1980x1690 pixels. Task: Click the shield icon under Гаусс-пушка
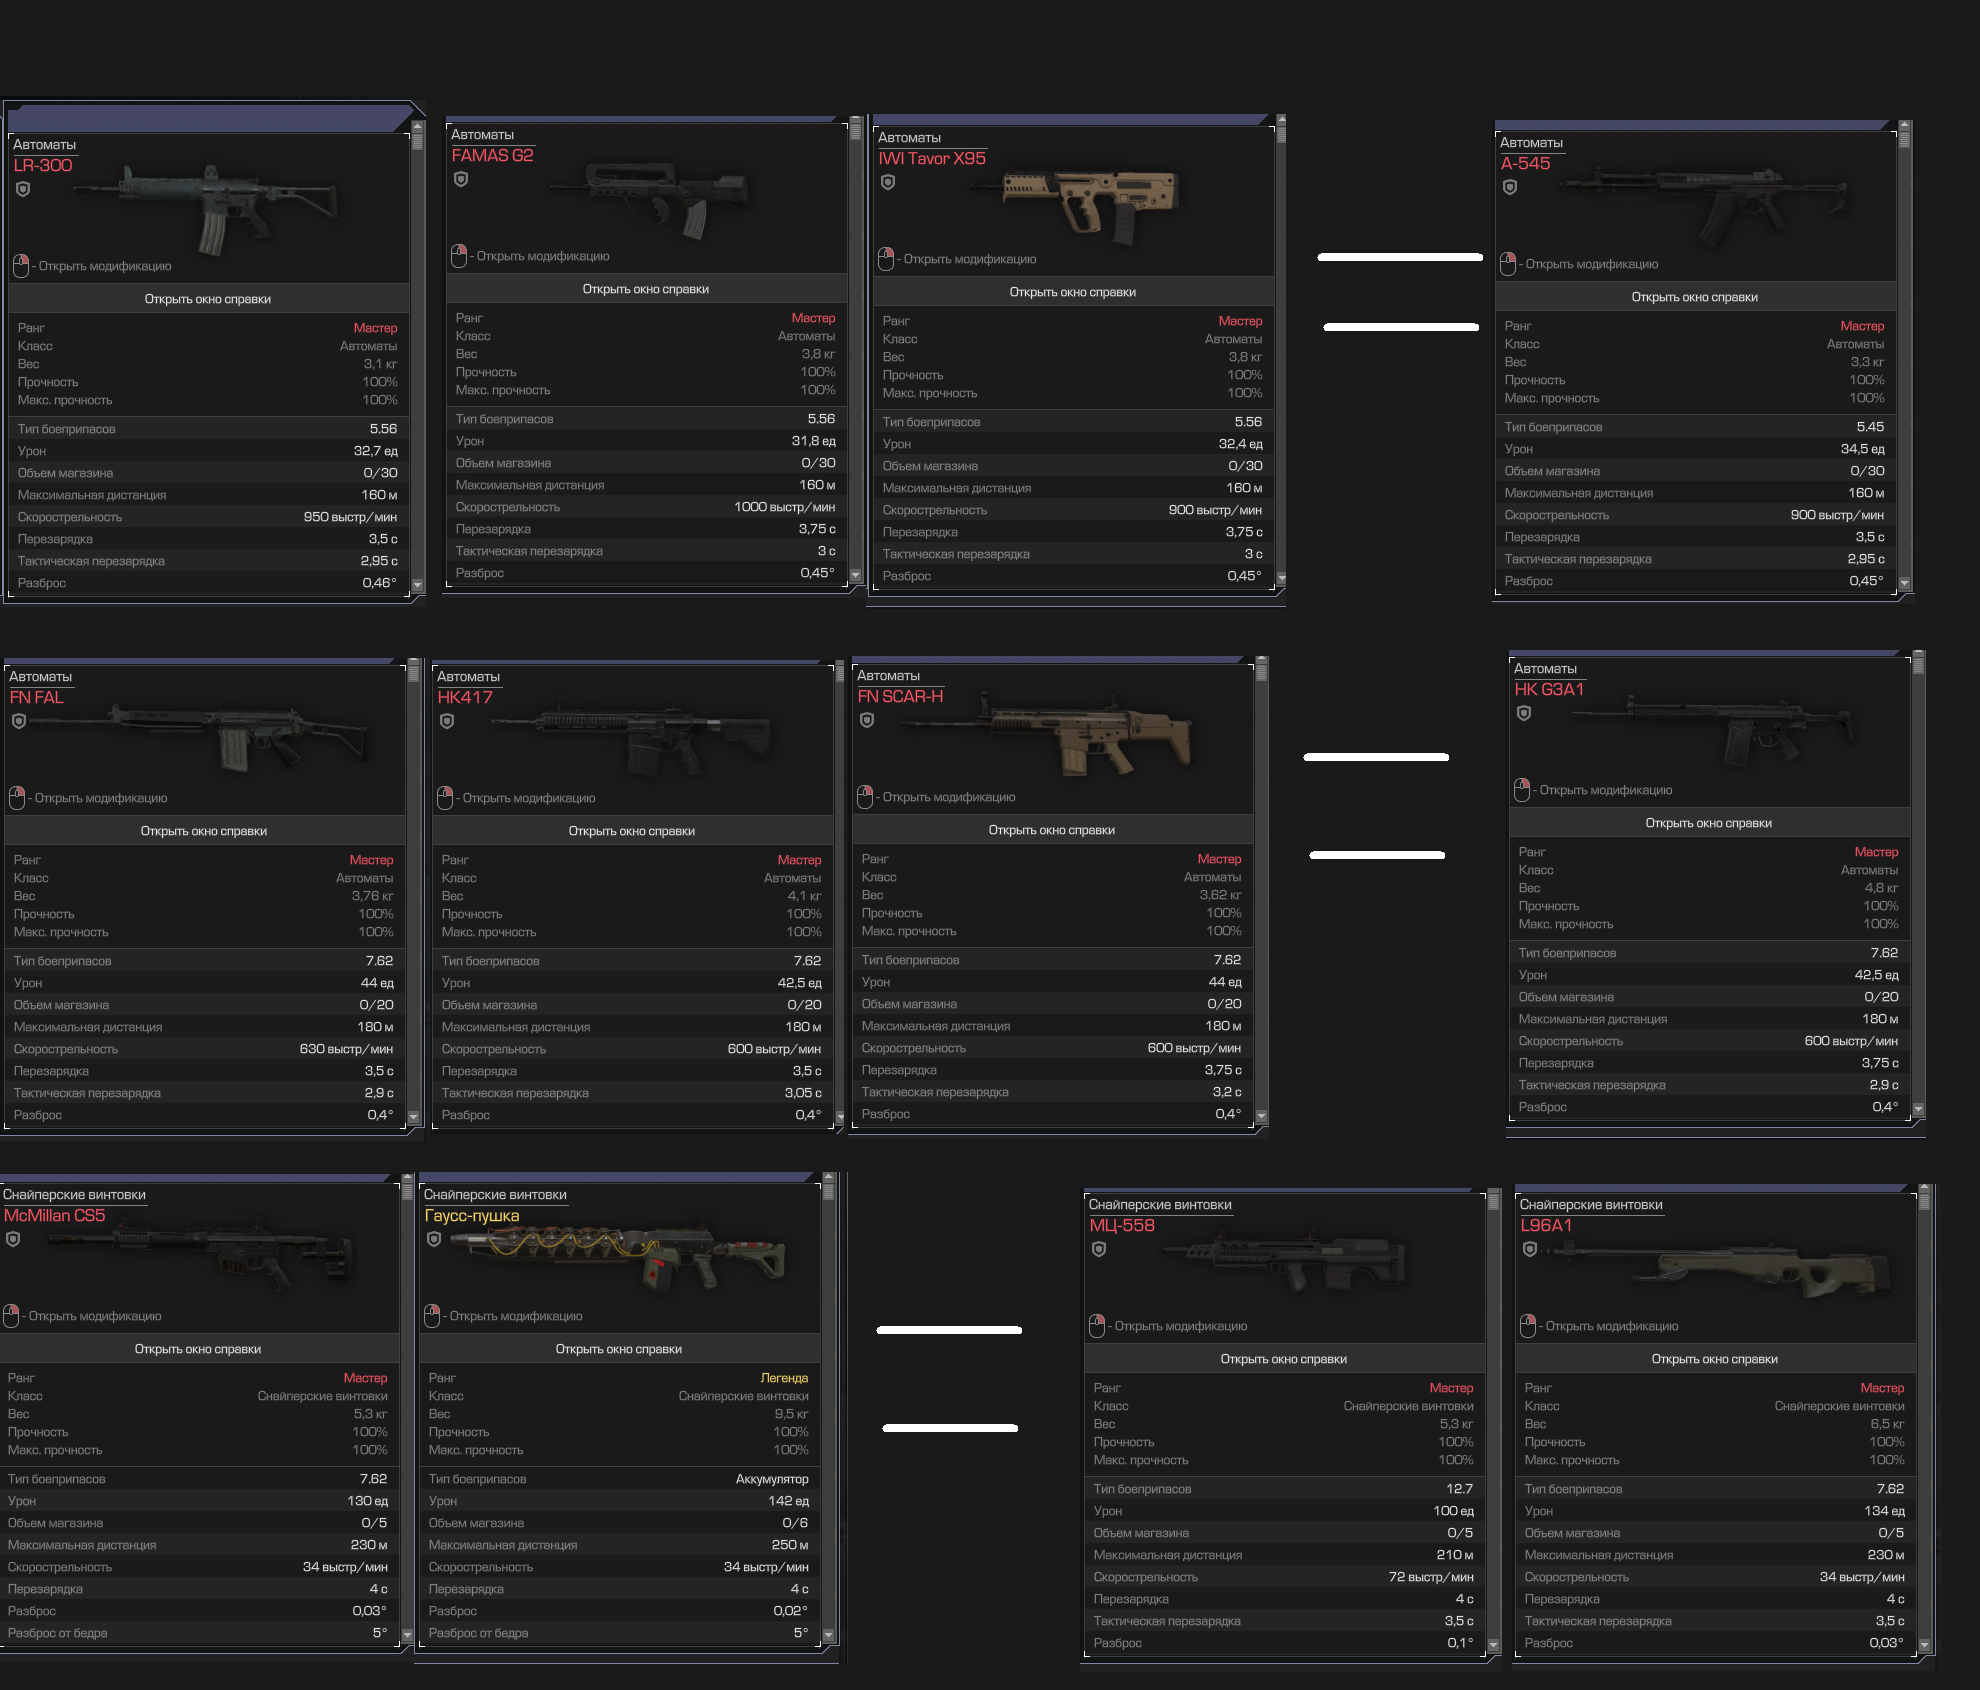pyautogui.click(x=434, y=1239)
